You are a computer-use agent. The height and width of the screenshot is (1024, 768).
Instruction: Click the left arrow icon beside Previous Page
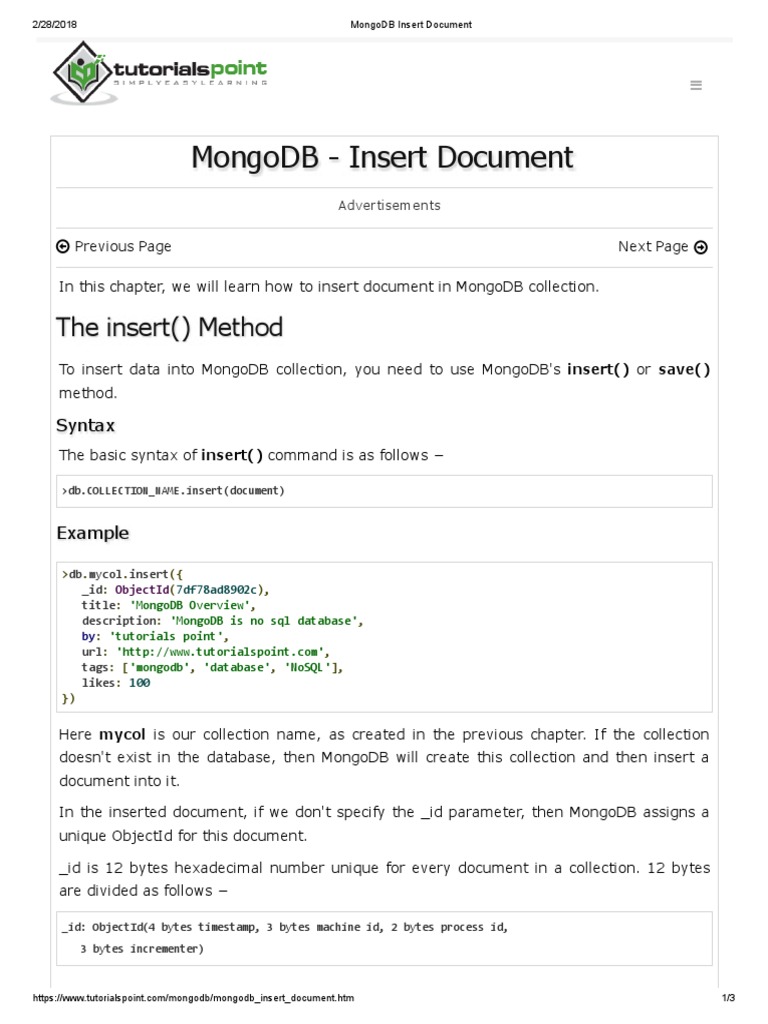[63, 247]
